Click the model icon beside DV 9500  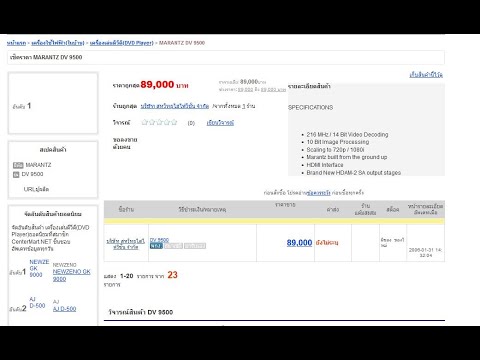pos(16,174)
